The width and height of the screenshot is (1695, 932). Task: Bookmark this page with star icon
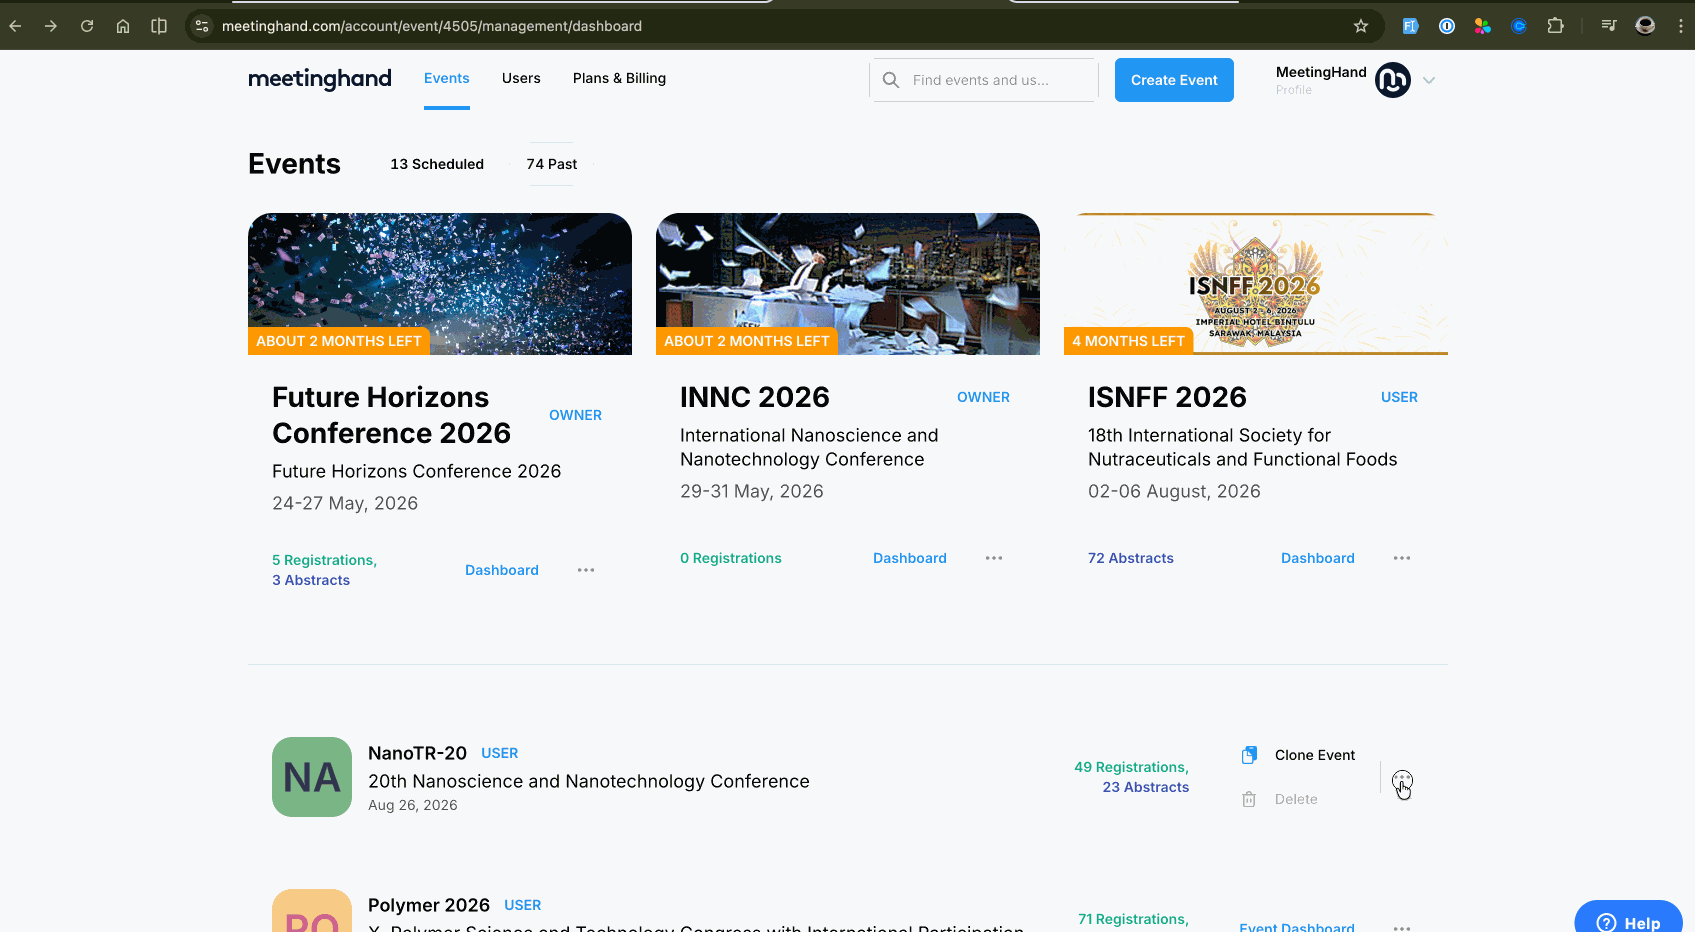point(1361,26)
